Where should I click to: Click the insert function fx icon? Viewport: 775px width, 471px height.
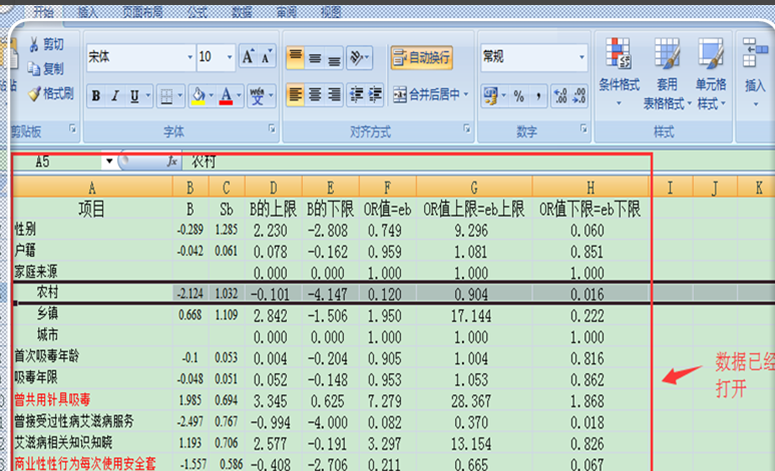pyautogui.click(x=171, y=161)
